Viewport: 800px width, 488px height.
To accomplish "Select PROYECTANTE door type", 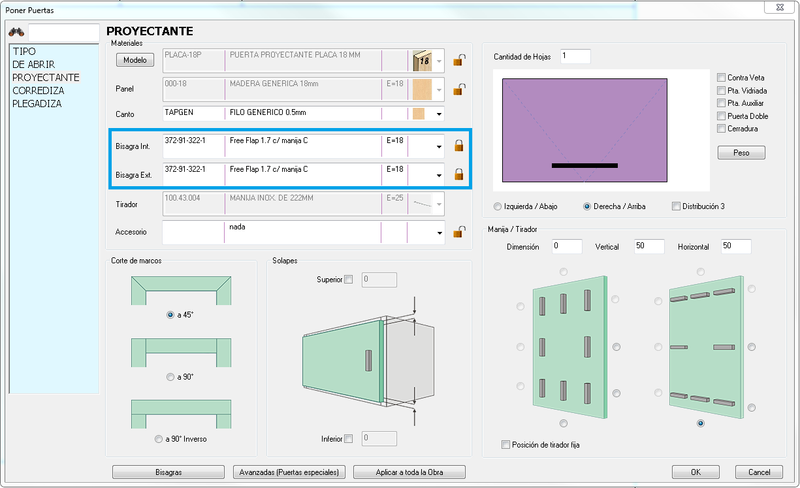I will 46,78.
